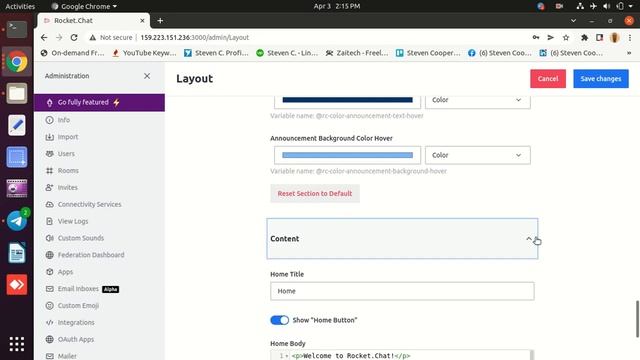Click the Import sidebar icon
Image resolution: width=640 pixels, height=360 pixels.
pyautogui.click(x=49, y=137)
